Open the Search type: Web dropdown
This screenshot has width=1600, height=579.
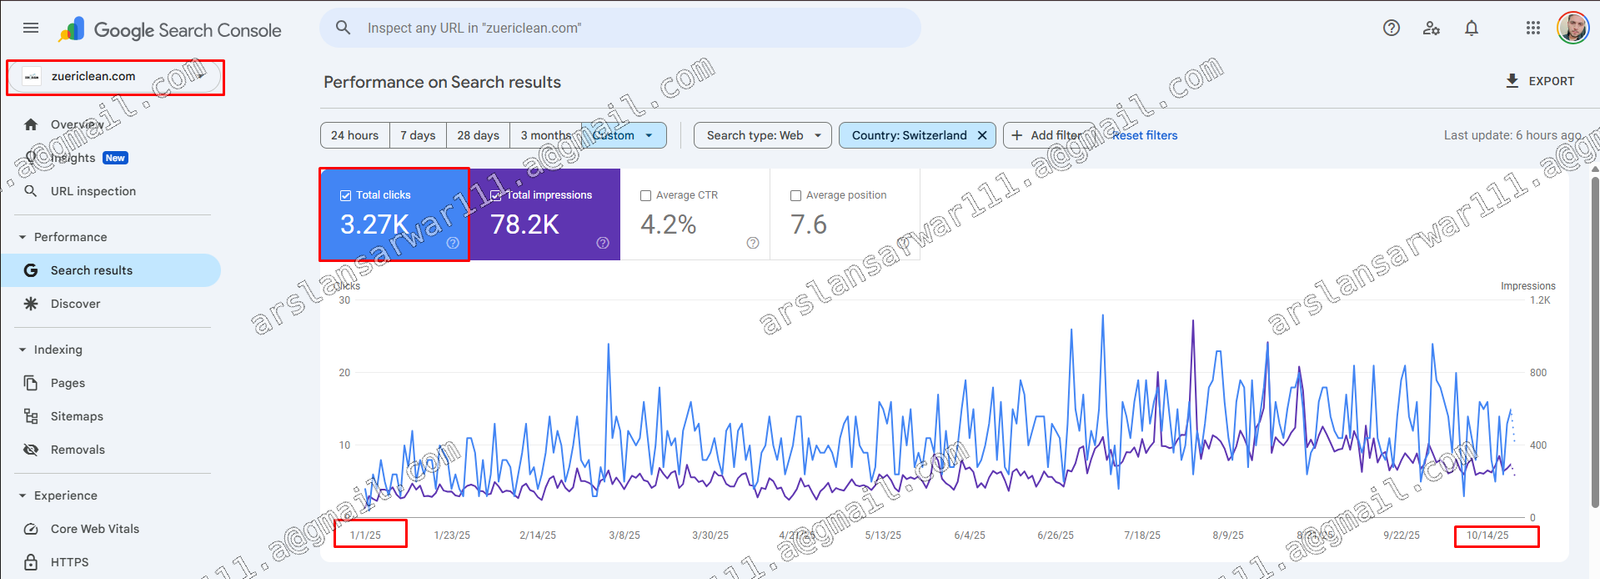coord(763,135)
